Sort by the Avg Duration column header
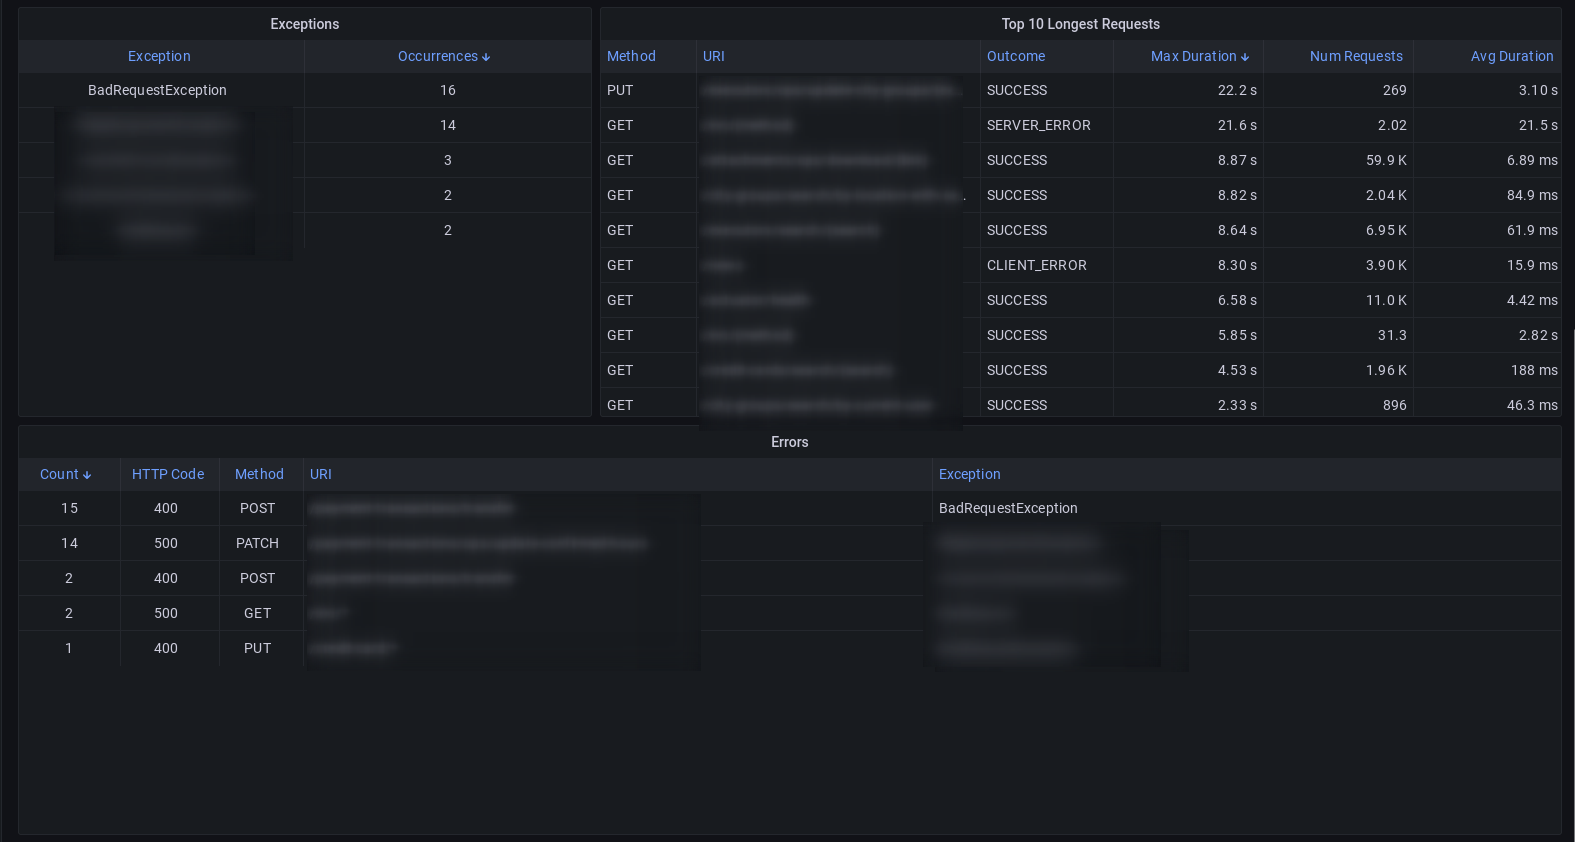Viewport: 1575px width, 842px height. click(x=1512, y=56)
